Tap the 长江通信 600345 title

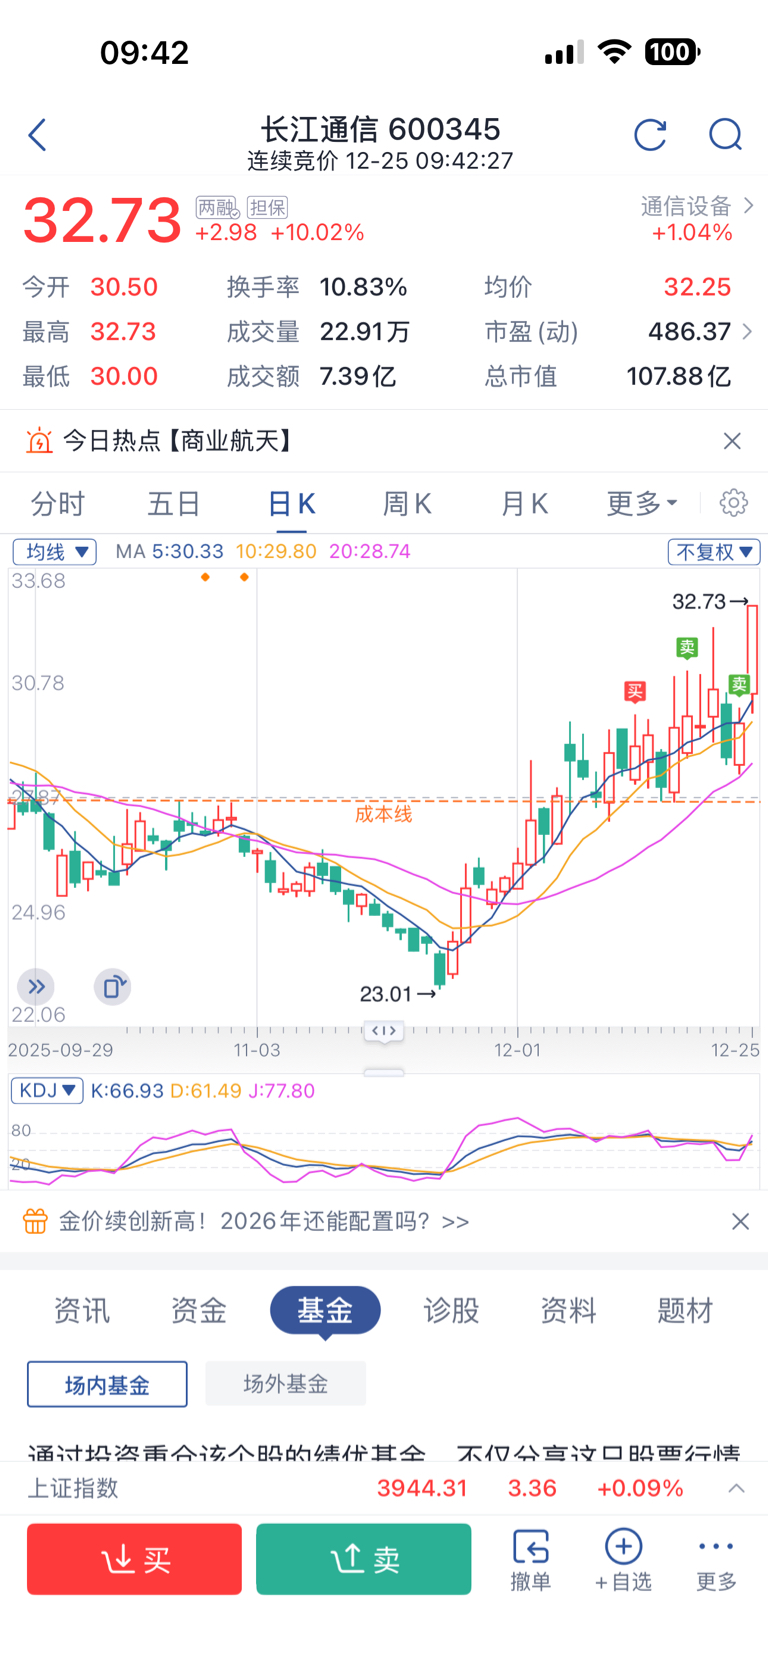point(380,129)
